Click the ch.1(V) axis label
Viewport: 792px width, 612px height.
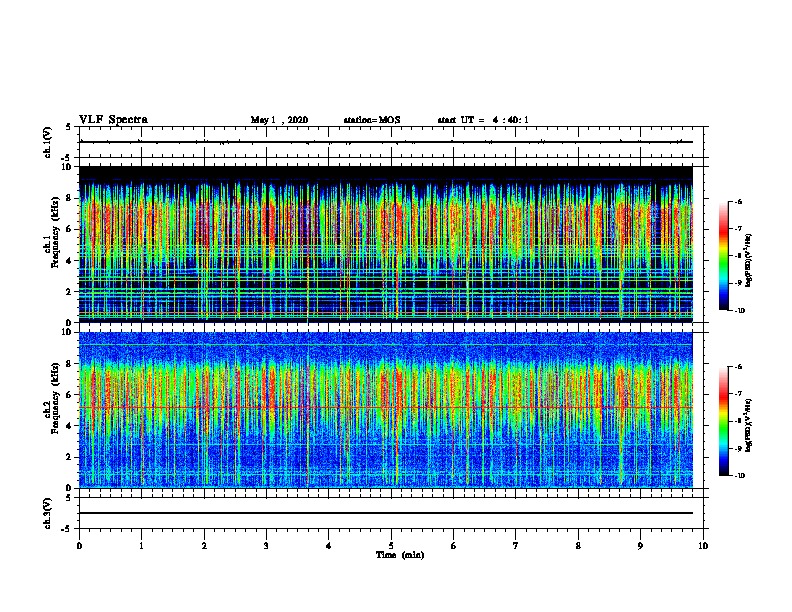click(x=48, y=142)
